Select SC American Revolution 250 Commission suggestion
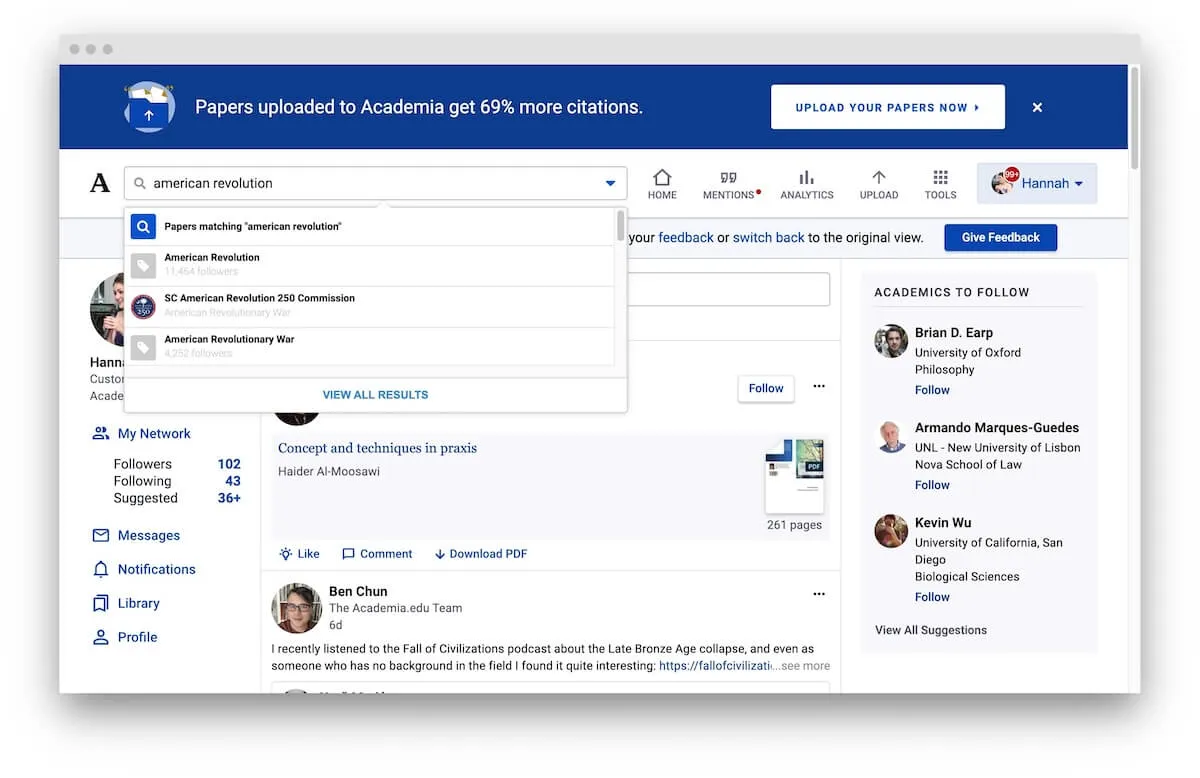1200x778 pixels. tap(370, 306)
